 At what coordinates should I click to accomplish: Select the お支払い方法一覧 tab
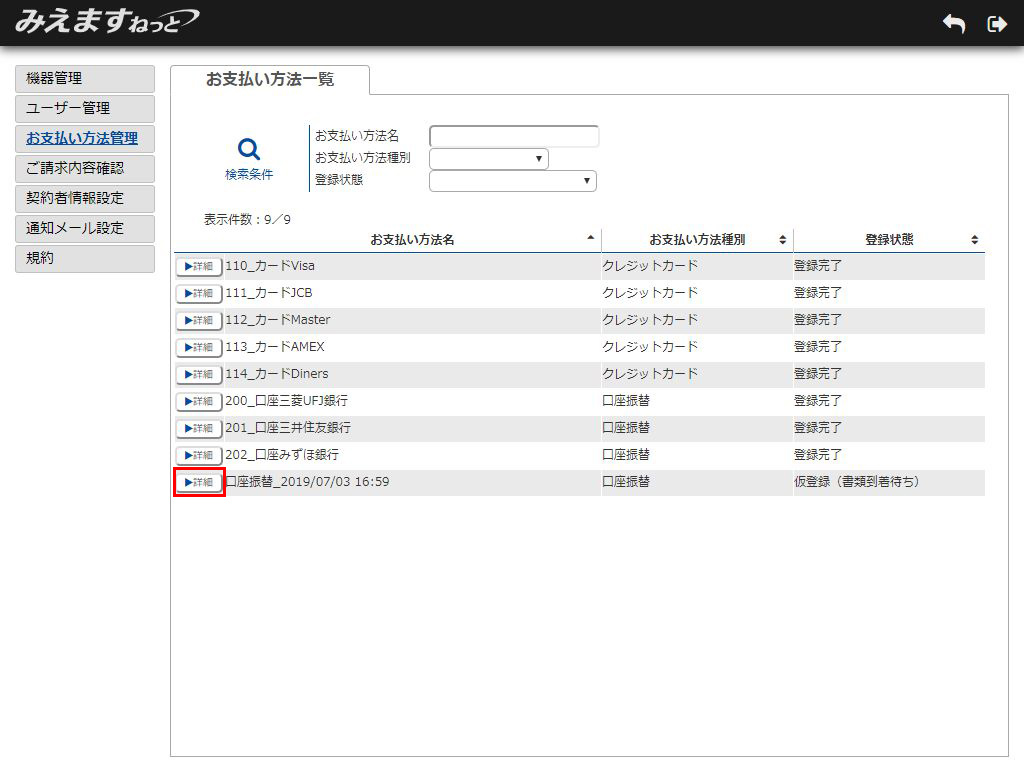click(x=270, y=80)
